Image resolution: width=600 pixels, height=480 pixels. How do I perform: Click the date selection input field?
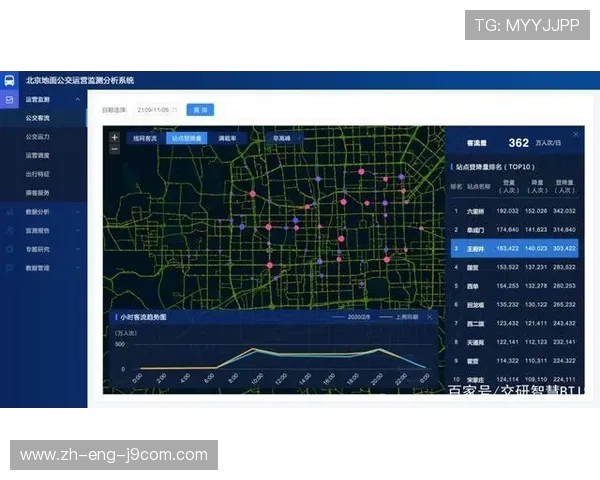(x=155, y=109)
